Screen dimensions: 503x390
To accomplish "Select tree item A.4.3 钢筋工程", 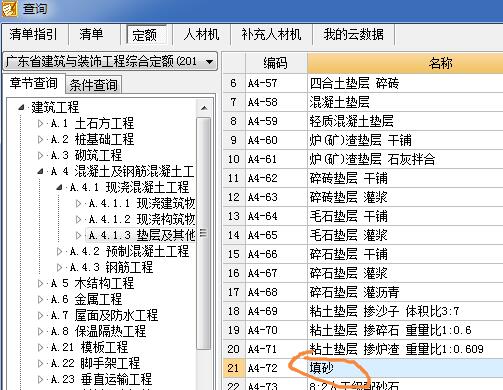I will (x=111, y=267).
